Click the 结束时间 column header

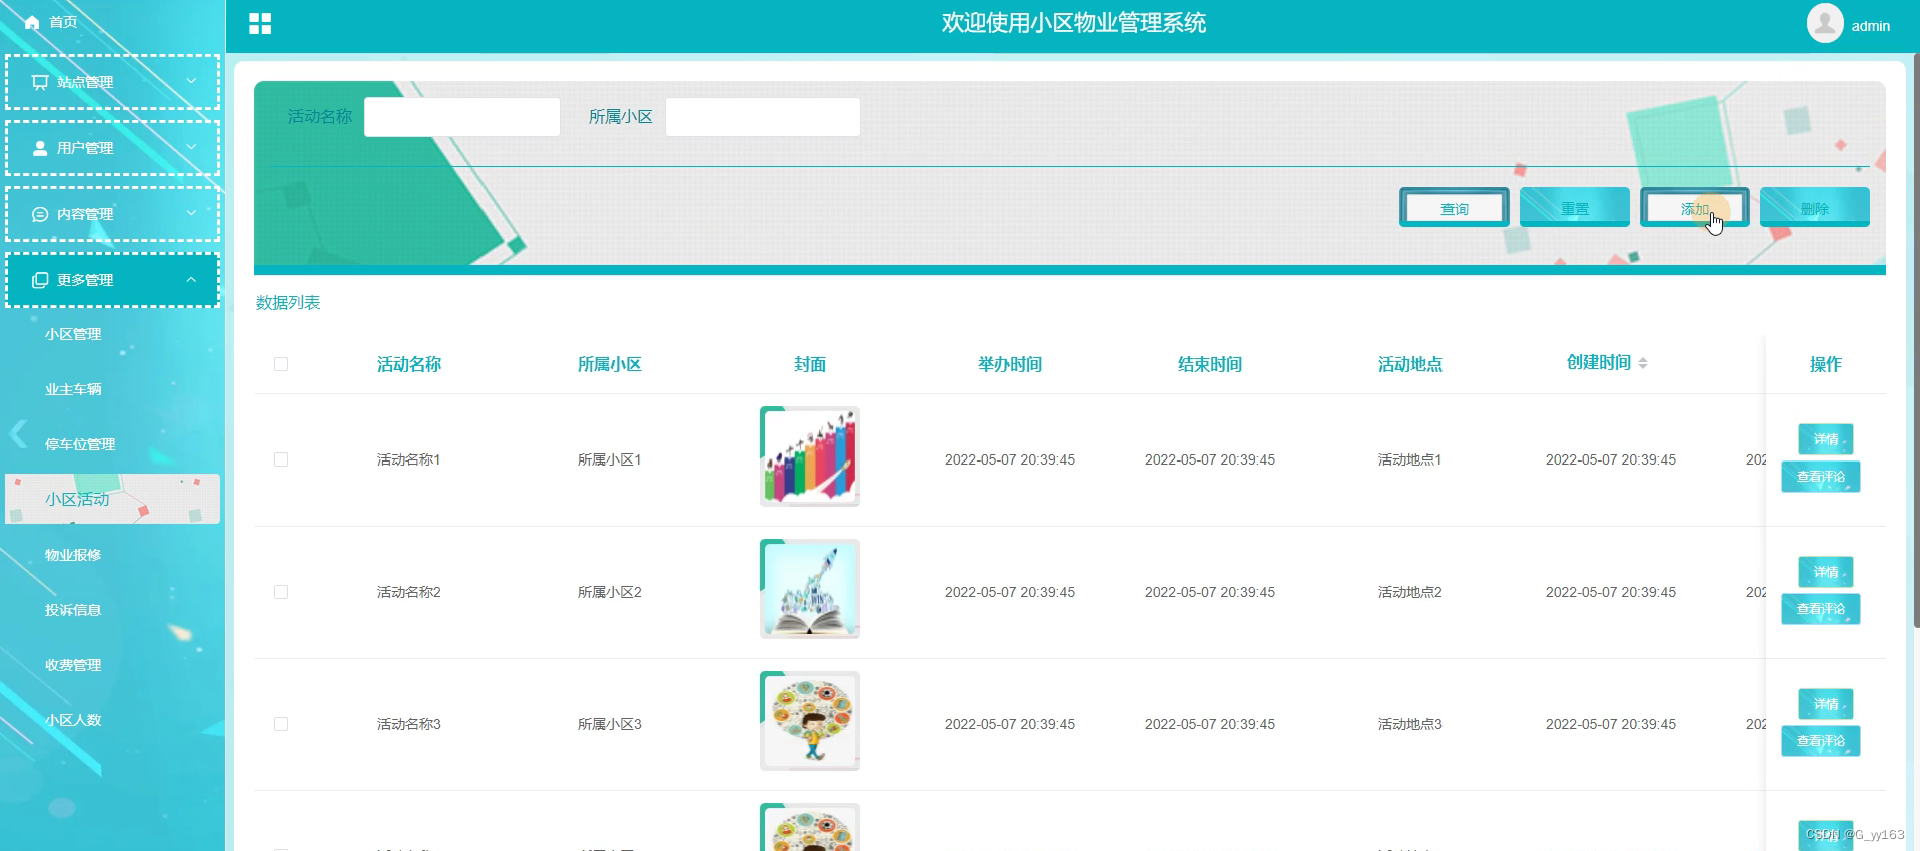click(1210, 364)
